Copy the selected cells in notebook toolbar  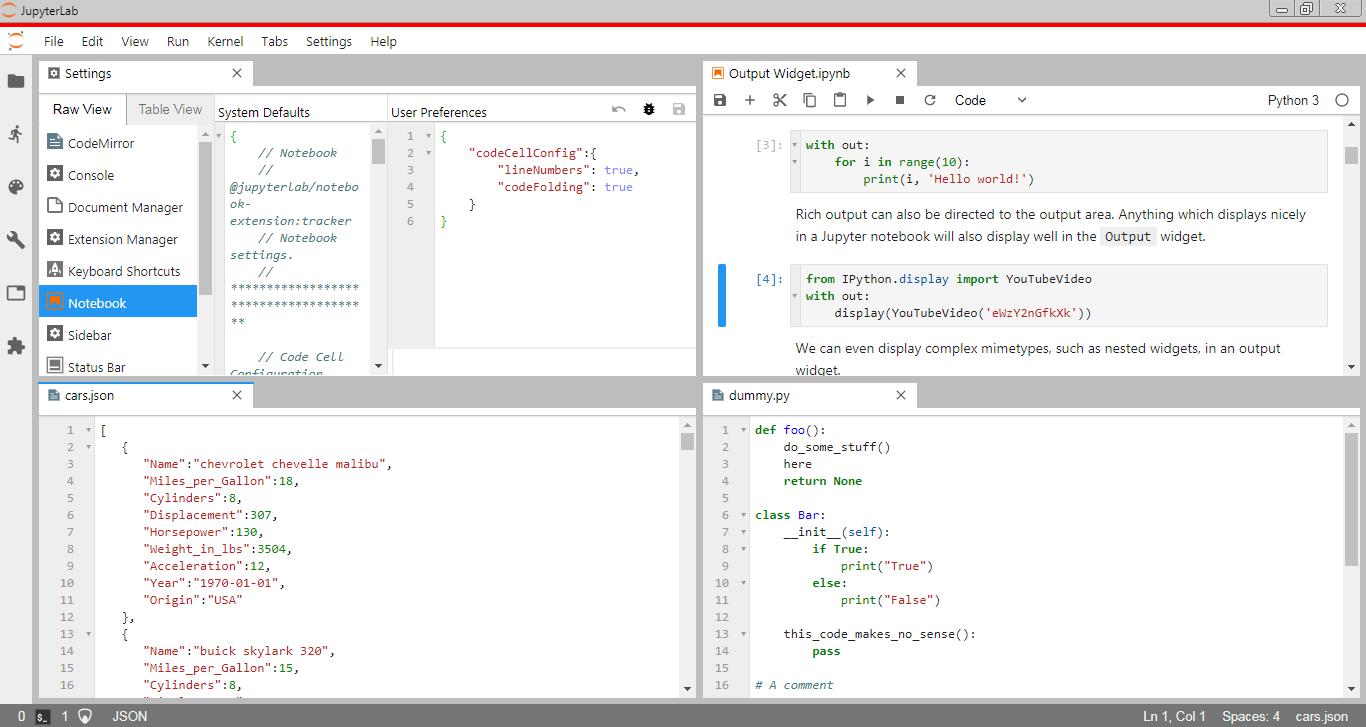click(x=810, y=100)
